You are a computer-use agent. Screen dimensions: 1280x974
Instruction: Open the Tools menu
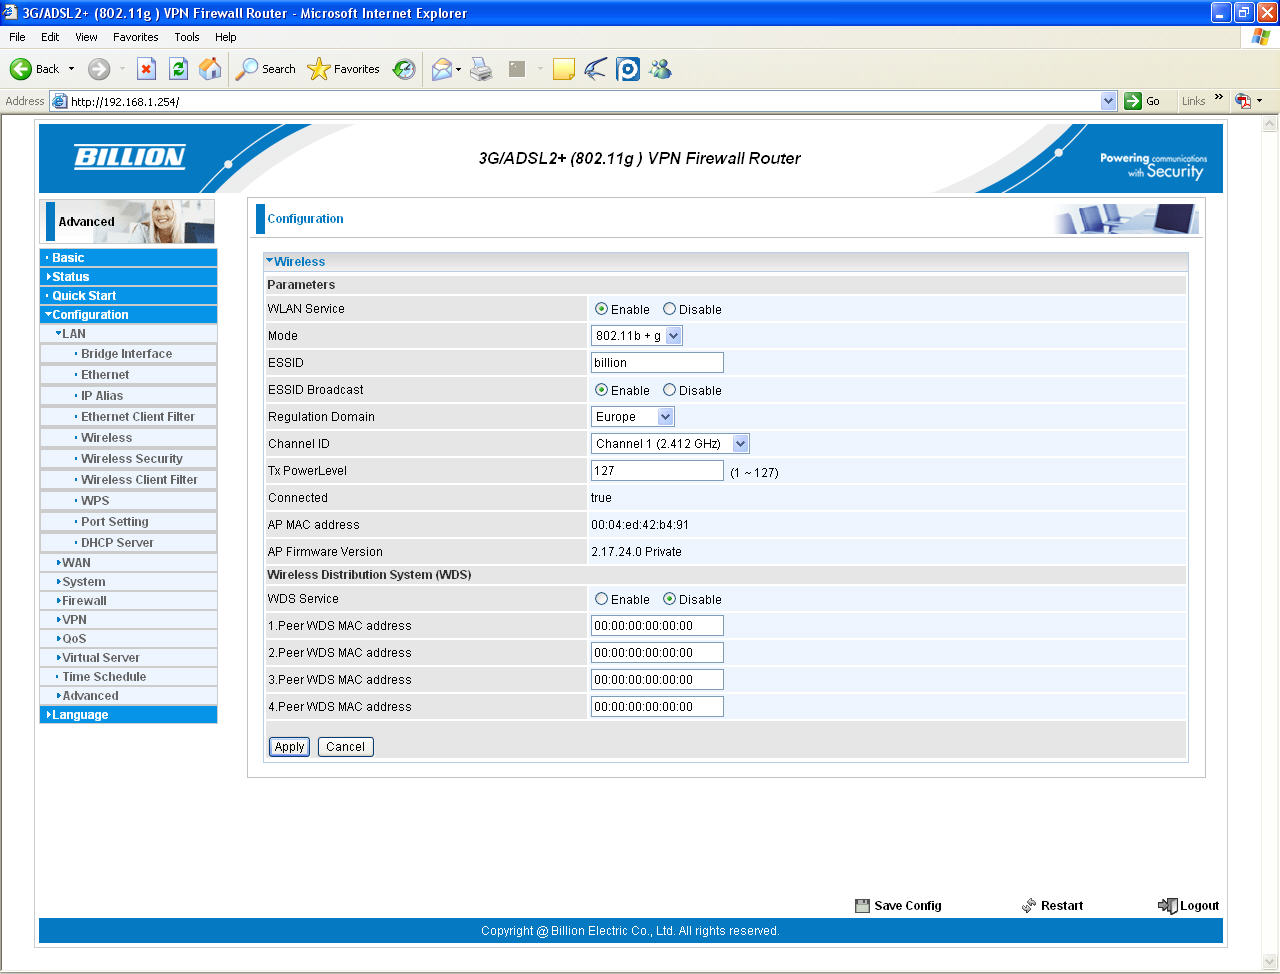click(x=187, y=37)
